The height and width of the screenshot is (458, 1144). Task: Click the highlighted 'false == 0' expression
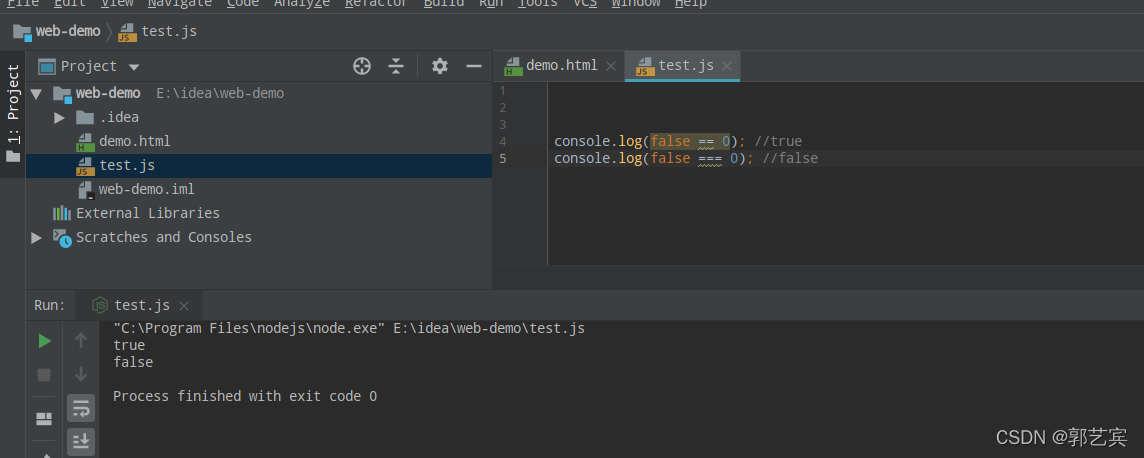tap(690, 141)
